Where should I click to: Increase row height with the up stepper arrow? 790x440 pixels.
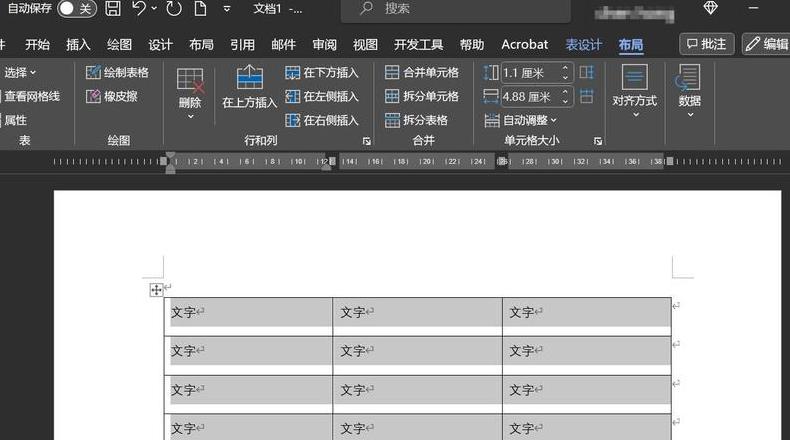pyautogui.click(x=565, y=68)
